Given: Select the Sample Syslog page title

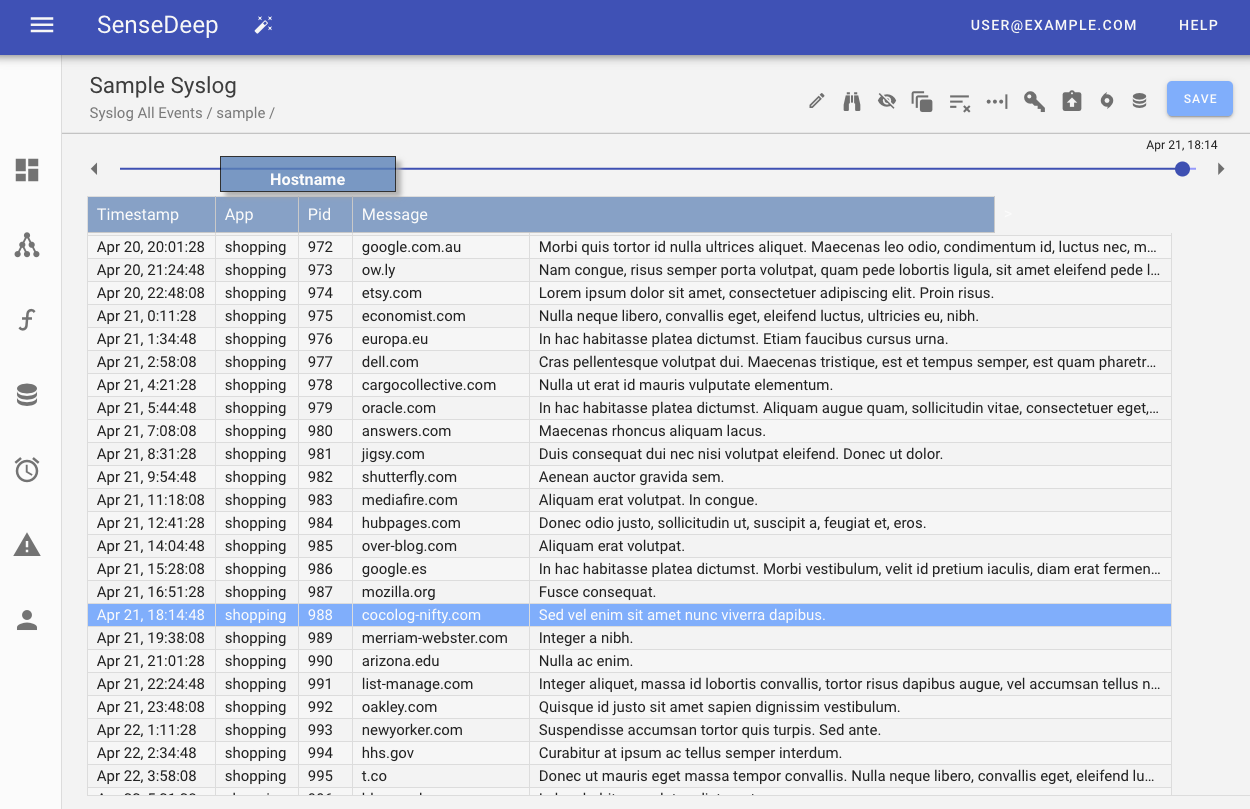Looking at the screenshot, I should click(x=163, y=85).
